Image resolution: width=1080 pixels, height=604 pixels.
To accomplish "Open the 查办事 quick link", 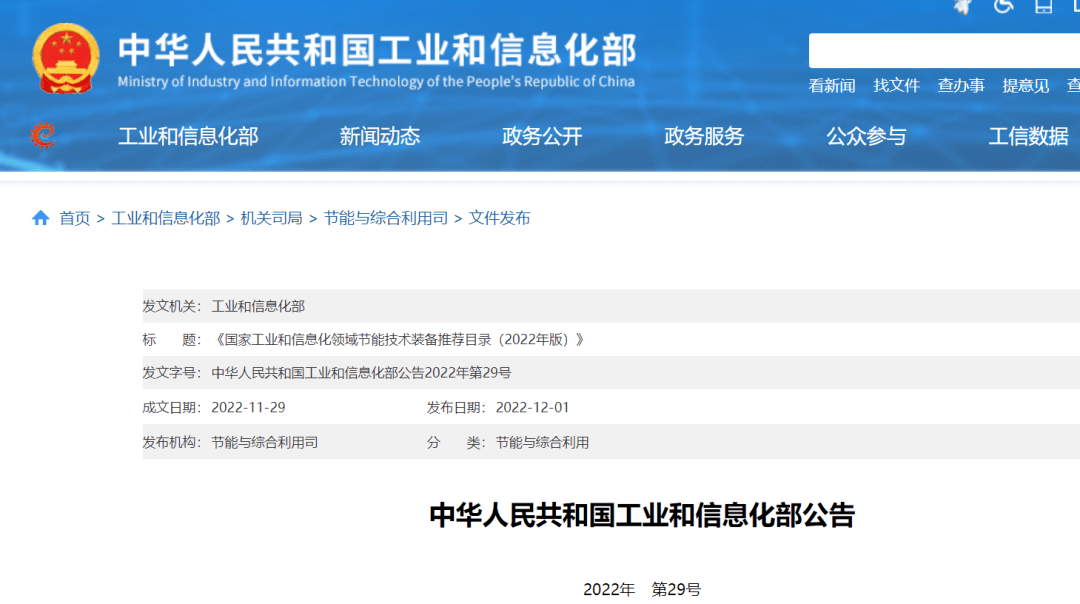I will point(961,86).
